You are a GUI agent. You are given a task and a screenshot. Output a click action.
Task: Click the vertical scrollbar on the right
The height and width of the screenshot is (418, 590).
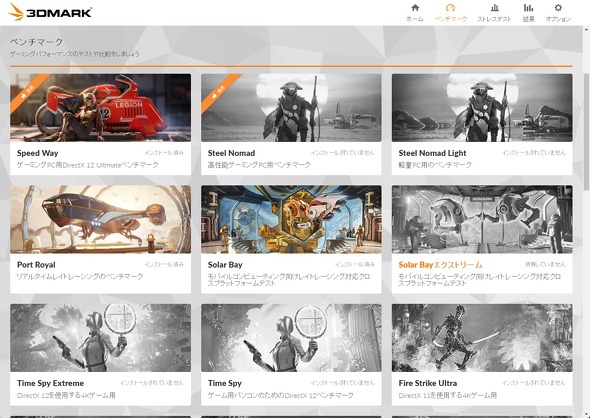pyautogui.click(x=586, y=132)
